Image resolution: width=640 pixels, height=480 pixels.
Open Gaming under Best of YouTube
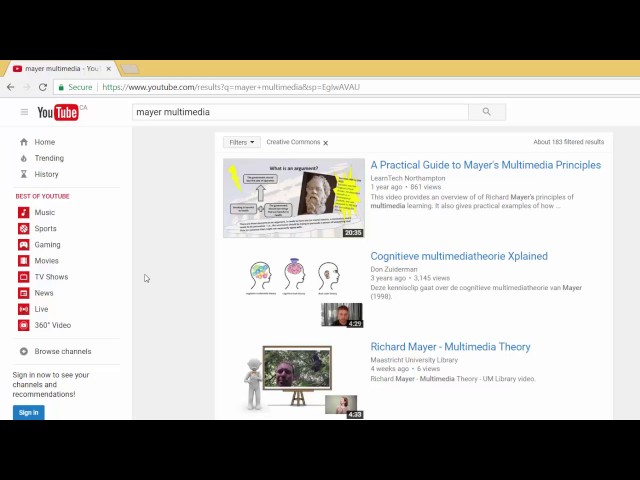coord(47,244)
